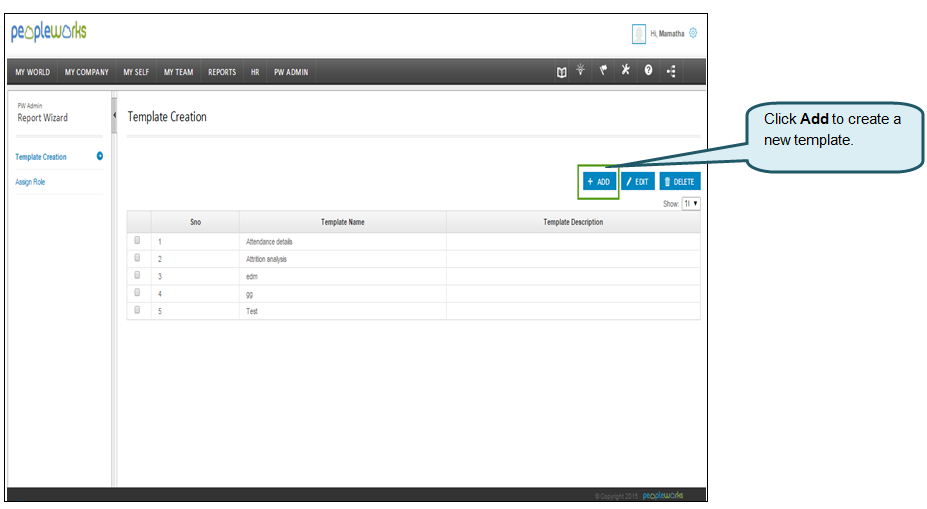This screenshot has width=927, height=509.
Task: Open settings gear next to Hi, Mamatha
Action: point(693,33)
